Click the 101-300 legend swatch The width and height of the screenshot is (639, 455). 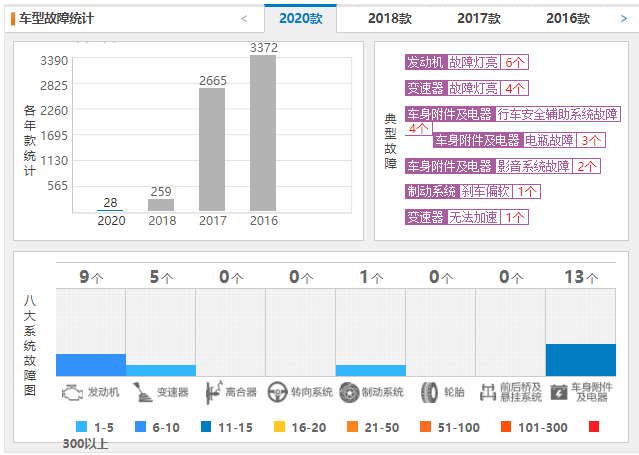pos(506,426)
